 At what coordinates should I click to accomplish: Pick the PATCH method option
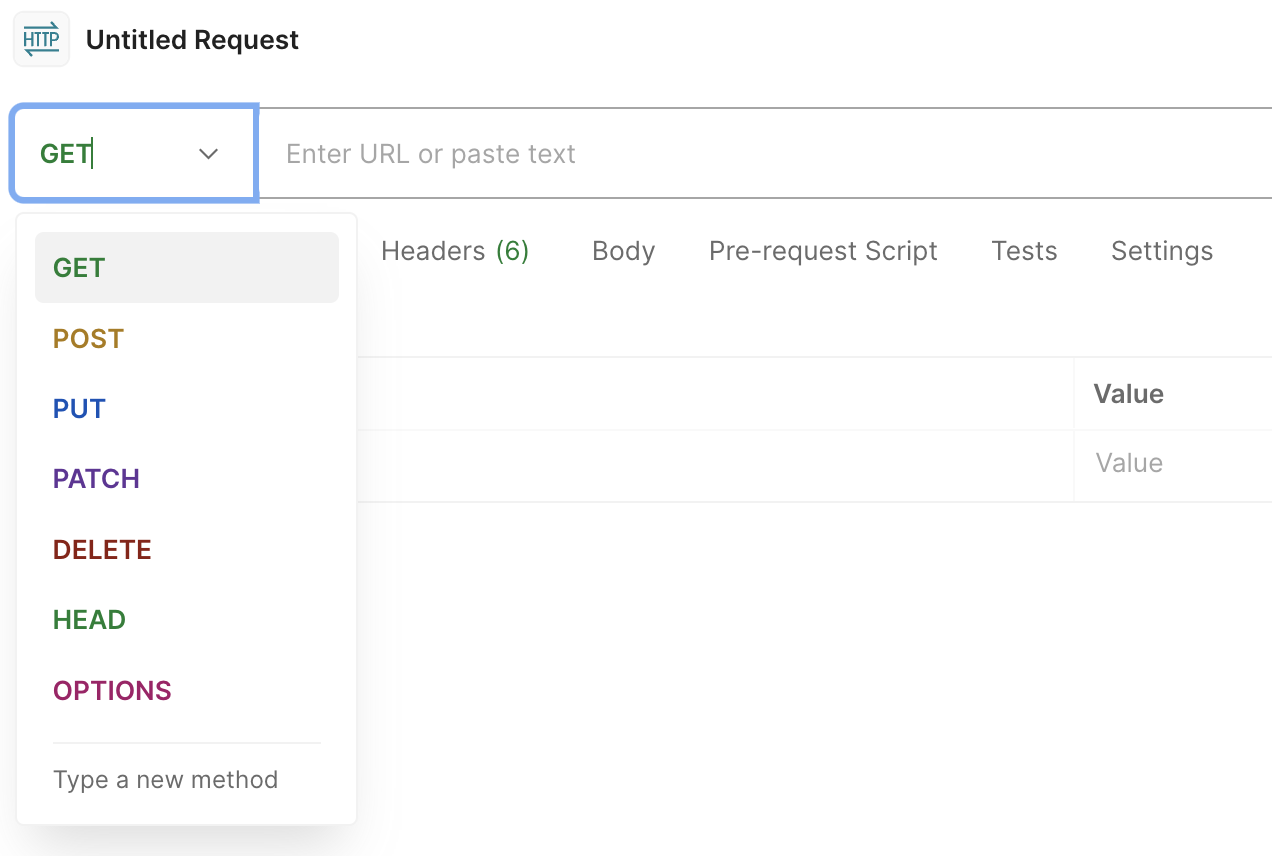[x=96, y=478]
